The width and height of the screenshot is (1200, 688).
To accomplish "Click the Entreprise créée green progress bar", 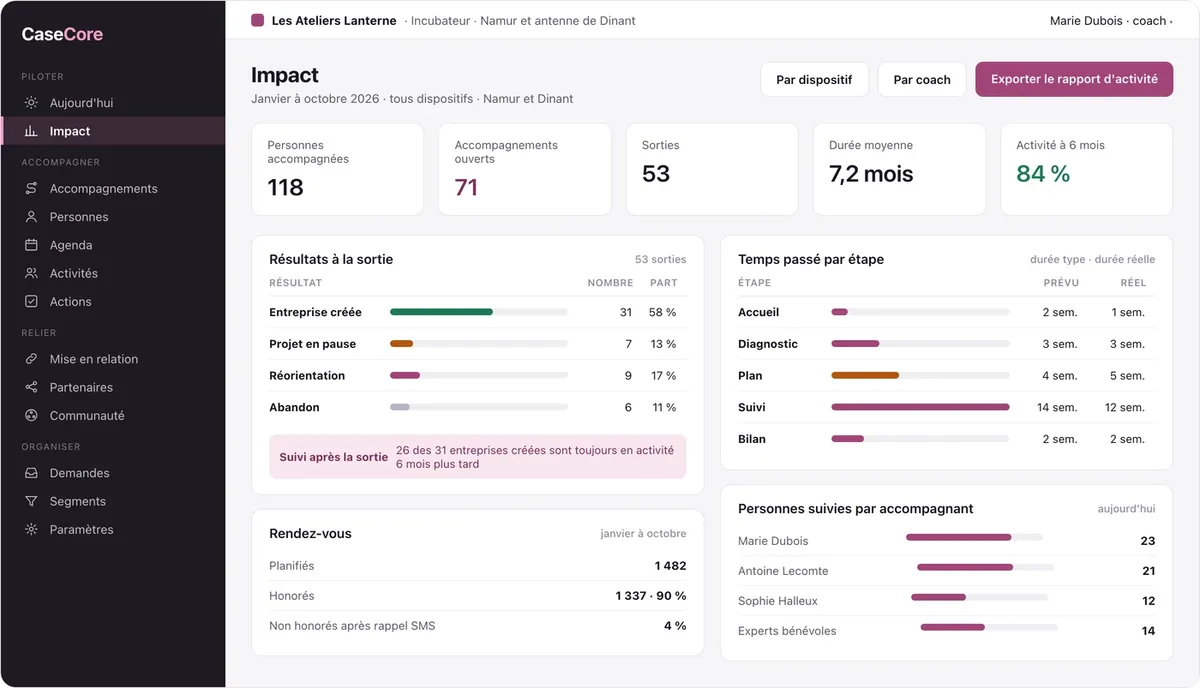I will [441, 312].
